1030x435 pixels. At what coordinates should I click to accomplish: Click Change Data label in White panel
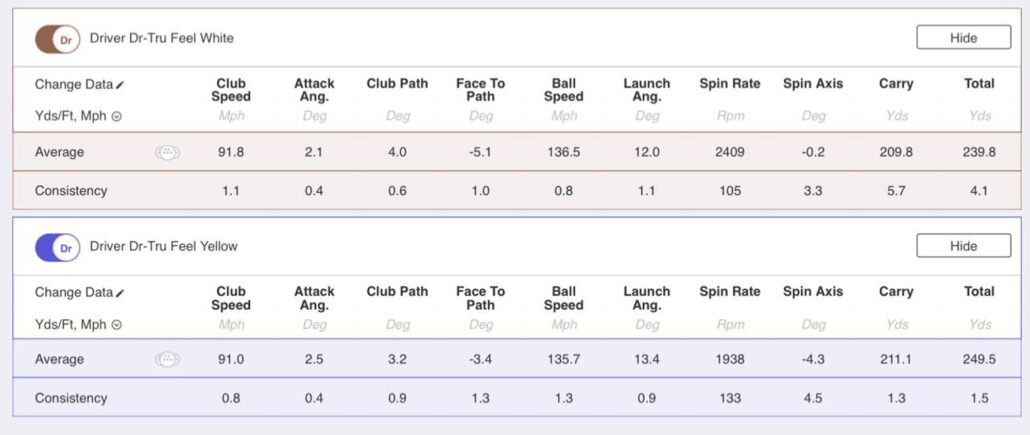click(x=74, y=85)
